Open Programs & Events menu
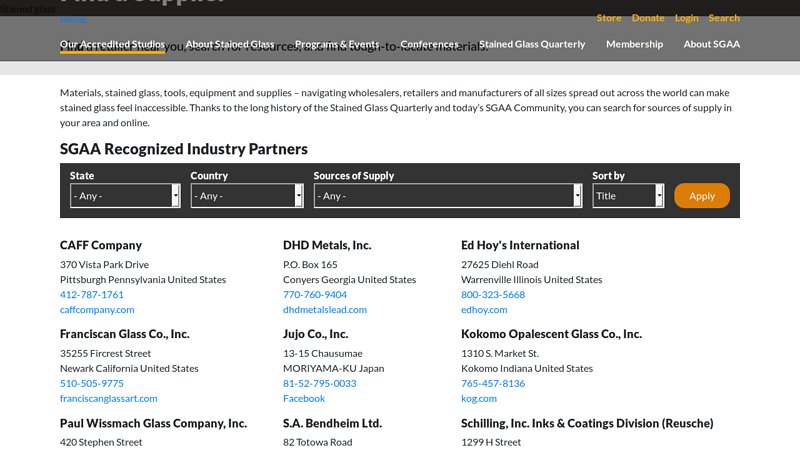The height and width of the screenshot is (450, 800). 337,44
